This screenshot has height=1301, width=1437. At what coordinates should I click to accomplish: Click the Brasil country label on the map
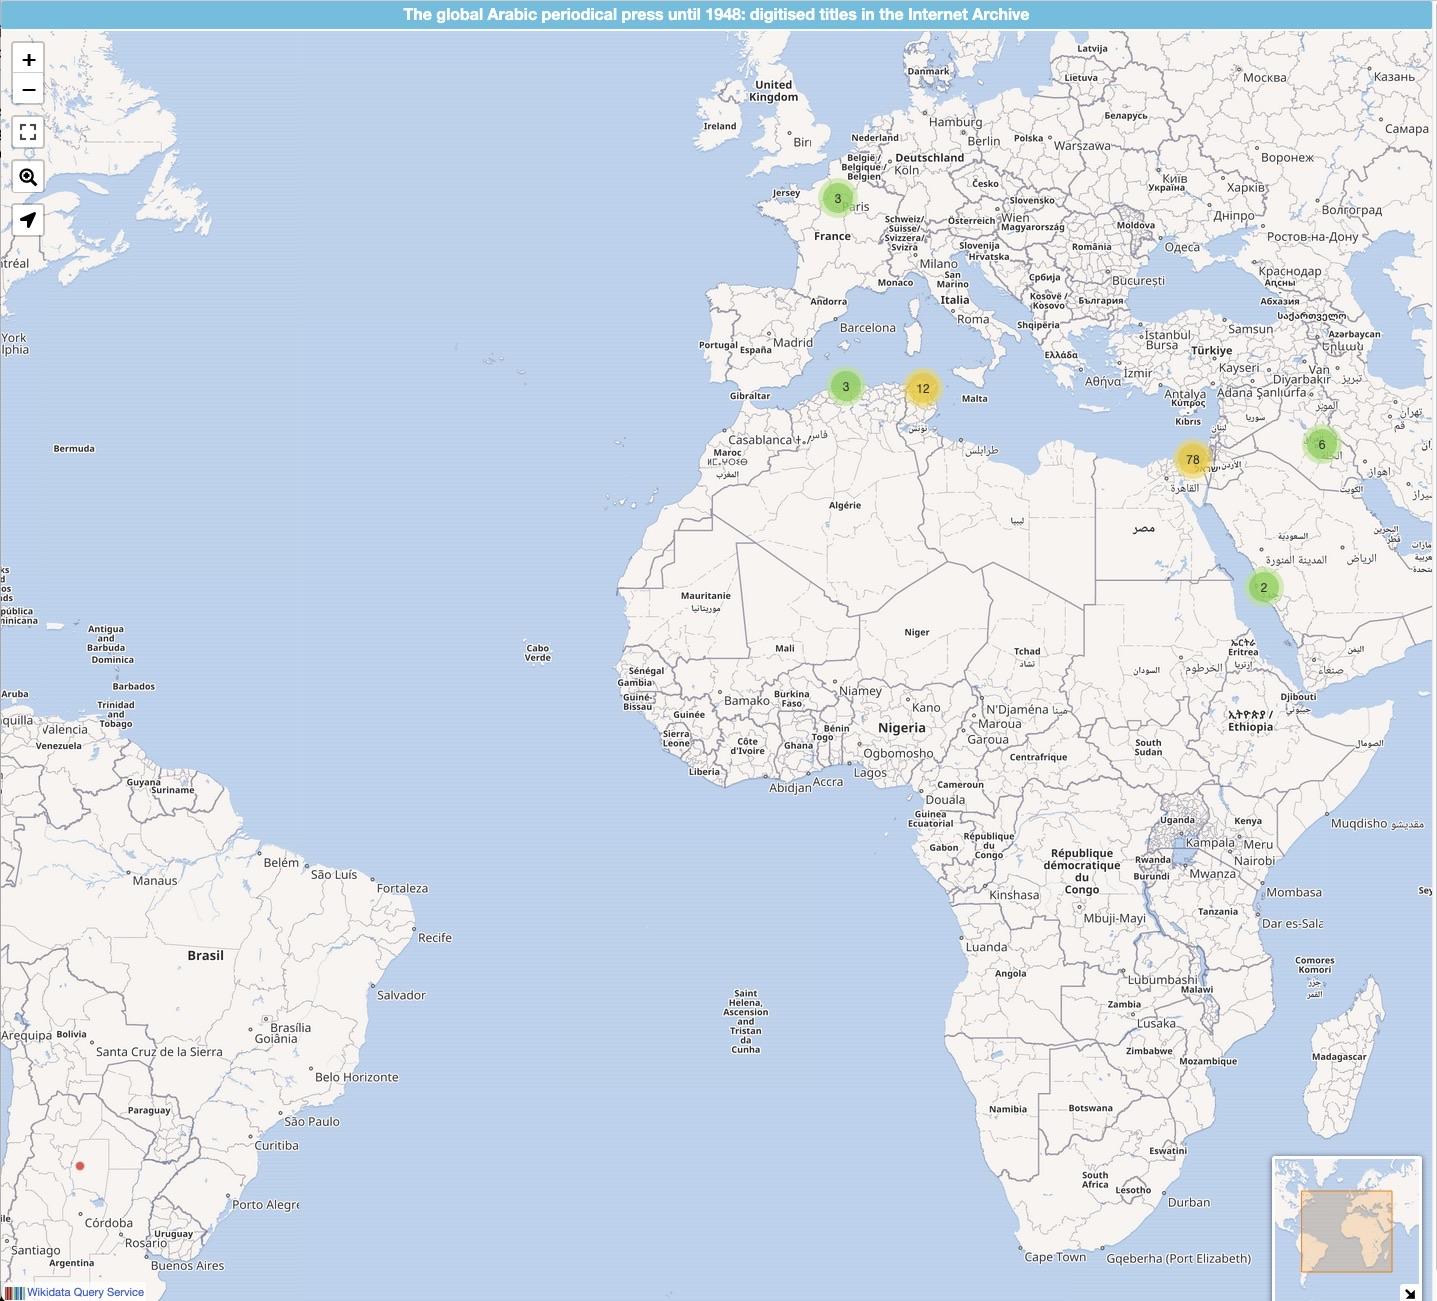(205, 956)
